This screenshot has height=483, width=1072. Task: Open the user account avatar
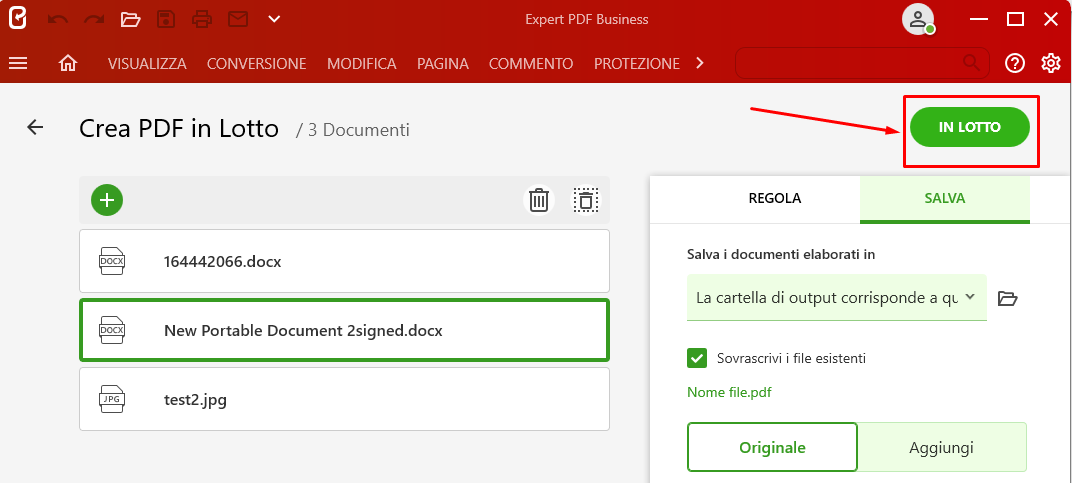(917, 19)
